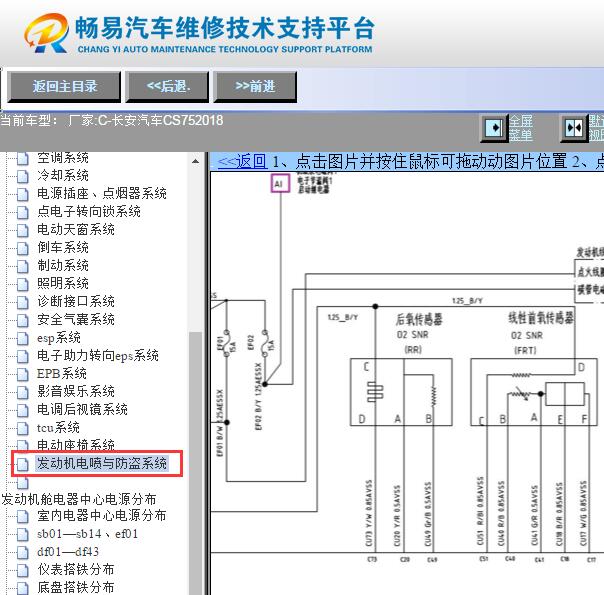This screenshot has width=604, height=595.
Task: Select 电源插座、点烟器系统 entry
Action: tap(102, 193)
